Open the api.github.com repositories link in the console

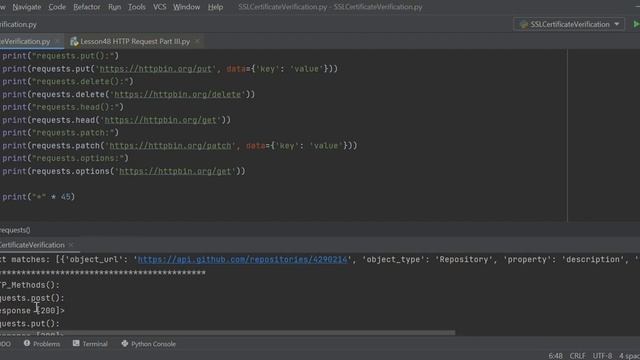pos(242,260)
